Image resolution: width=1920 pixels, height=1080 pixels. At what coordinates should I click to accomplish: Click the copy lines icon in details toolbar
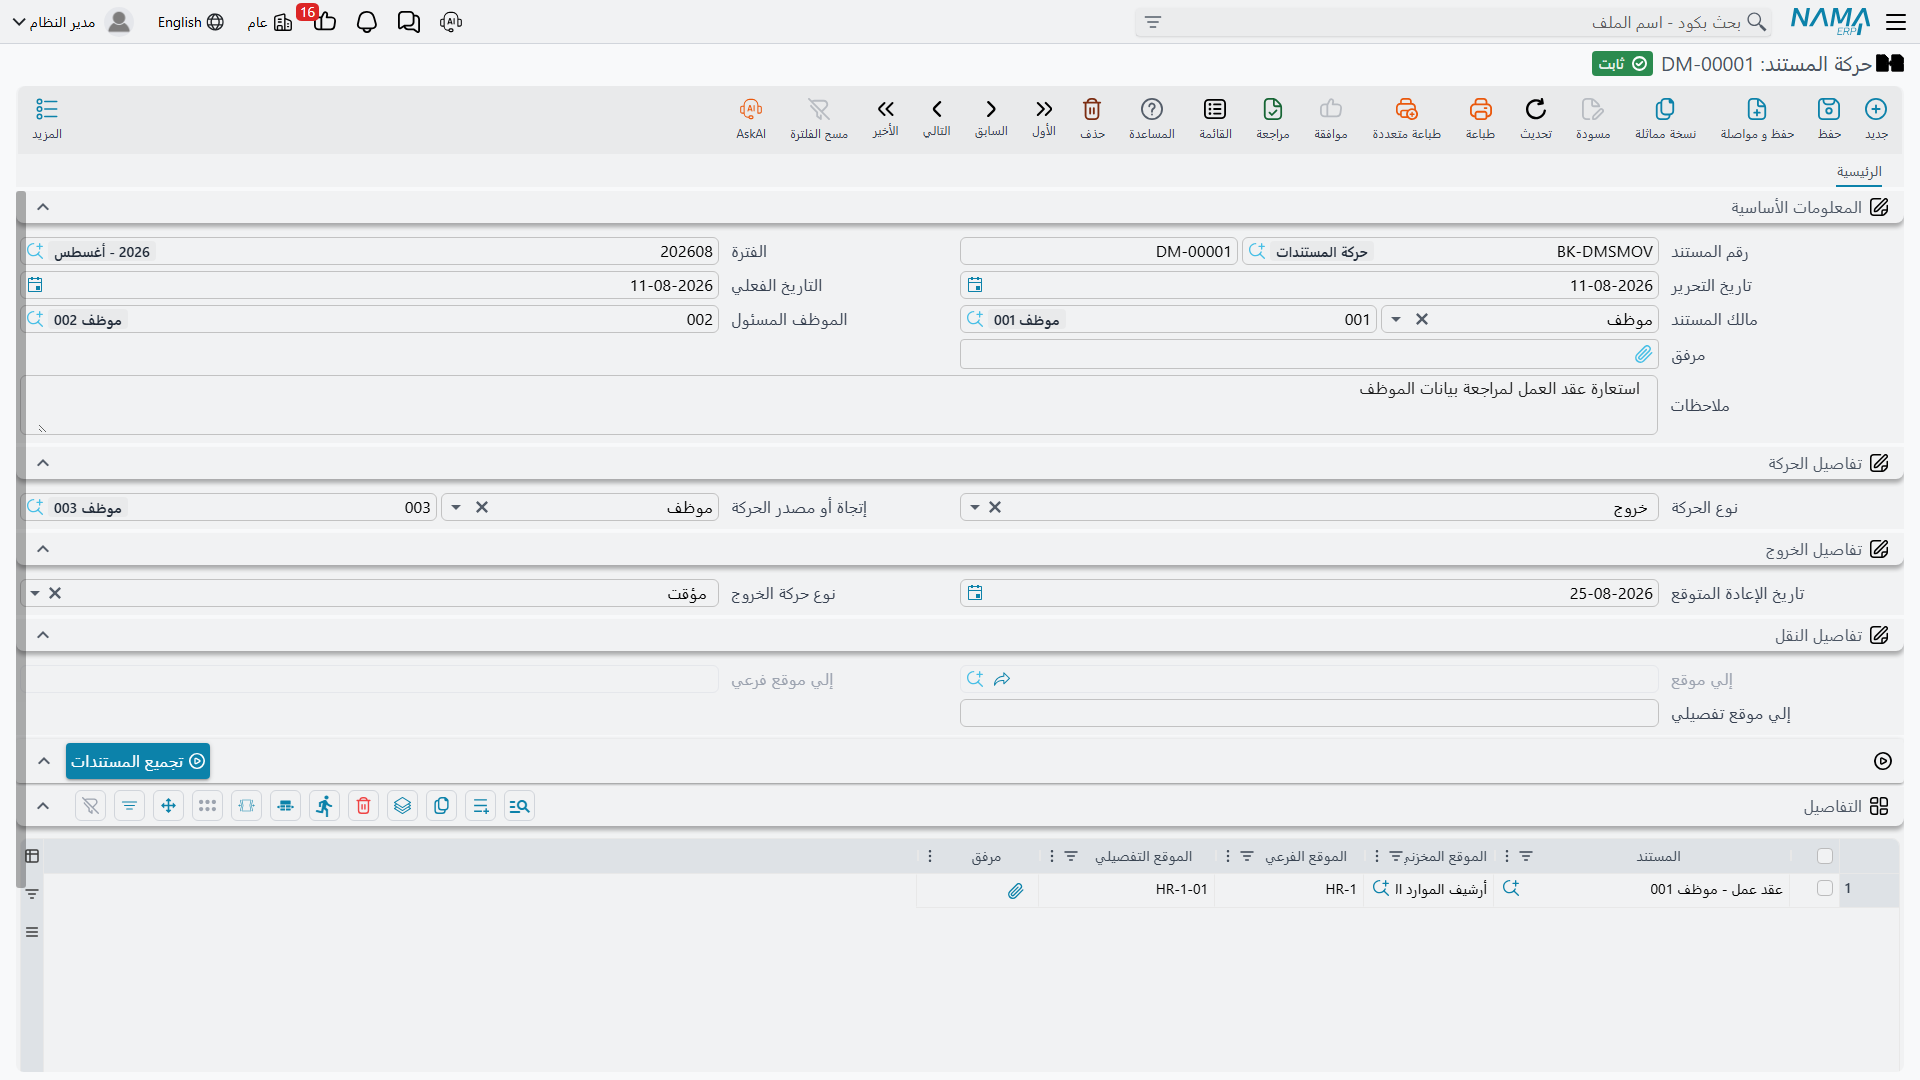click(x=441, y=806)
